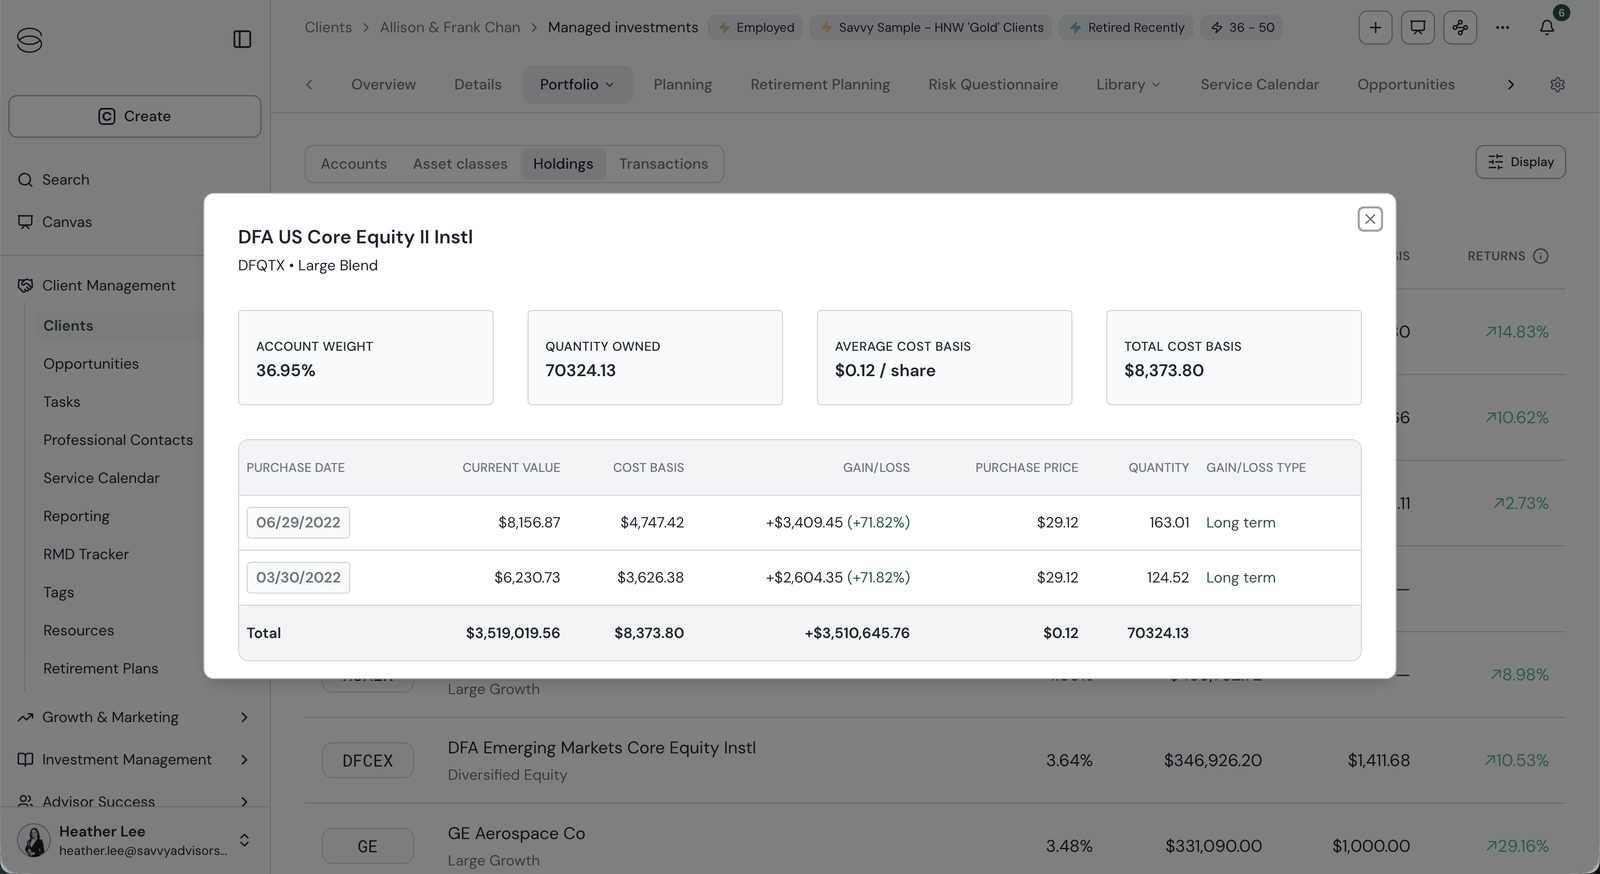The width and height of the screenshot is (1600, 874).
Task: Select the Asset classes sub-tab
Action: click(460, 164)
